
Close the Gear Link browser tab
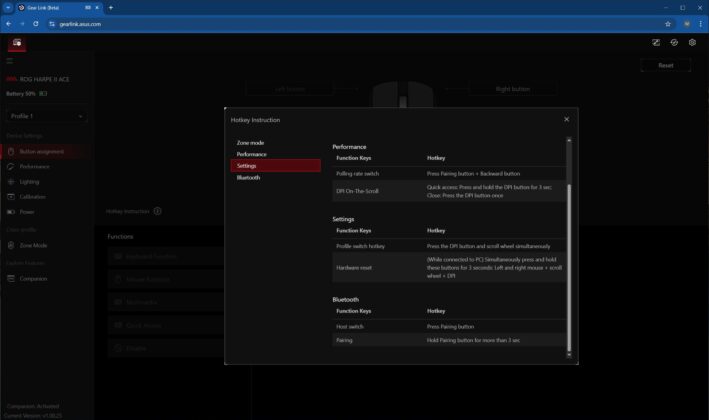pyautogui.click(x=97, y=8)
